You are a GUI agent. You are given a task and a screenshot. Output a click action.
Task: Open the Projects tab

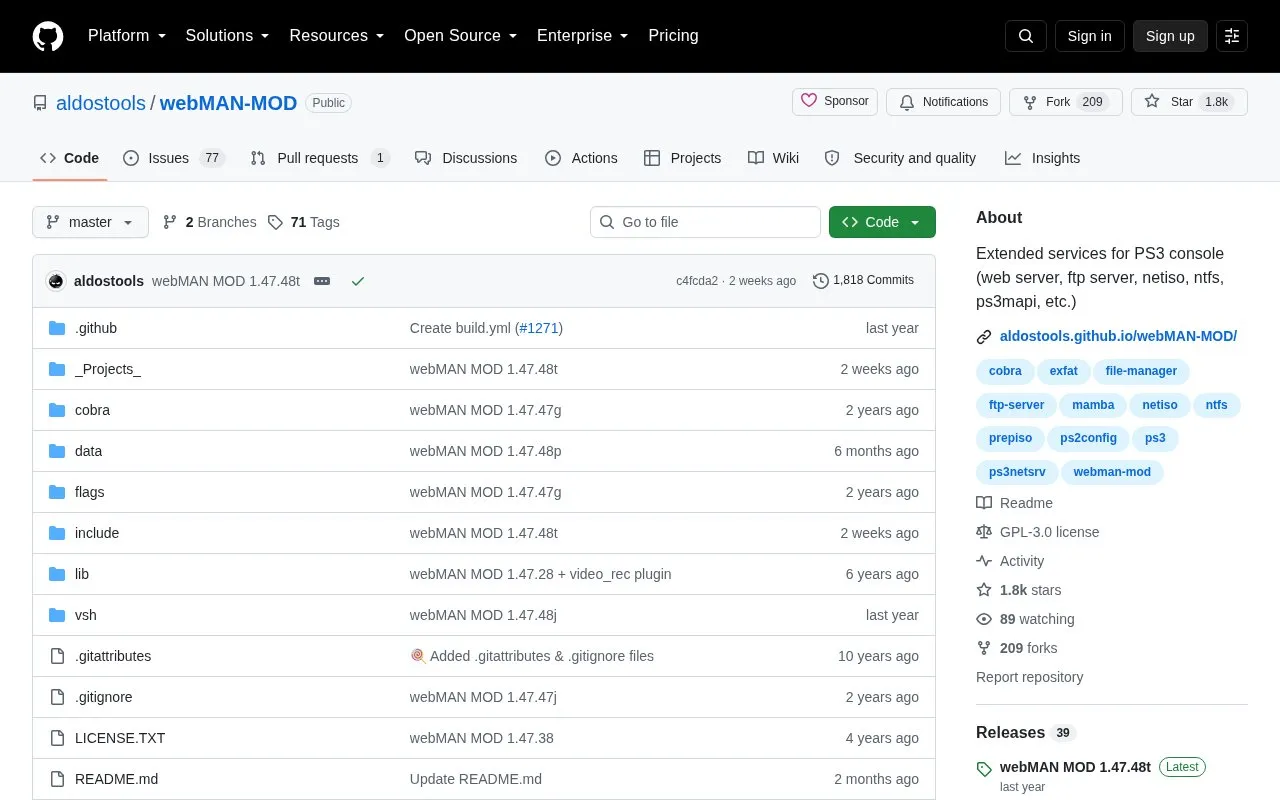(x=682, y=158)
